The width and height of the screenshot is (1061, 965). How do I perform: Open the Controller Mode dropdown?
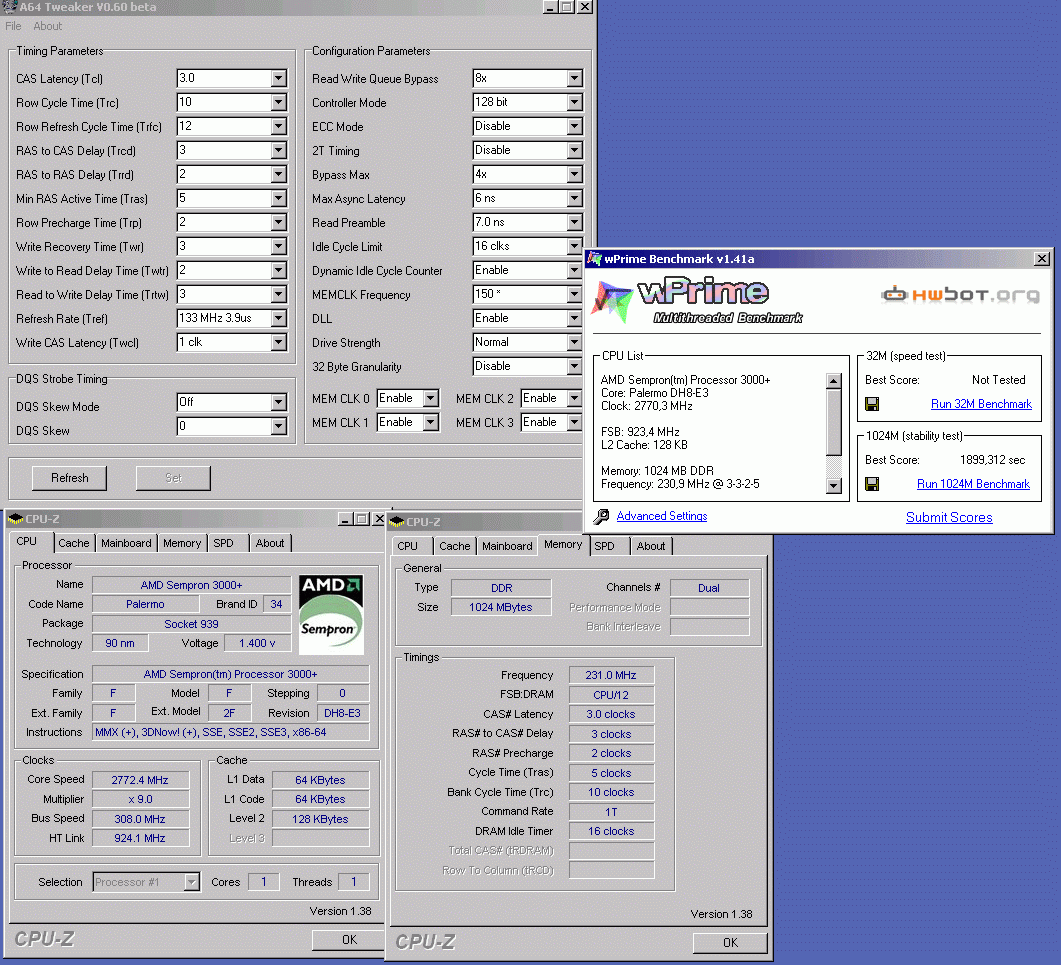point(574,102)
